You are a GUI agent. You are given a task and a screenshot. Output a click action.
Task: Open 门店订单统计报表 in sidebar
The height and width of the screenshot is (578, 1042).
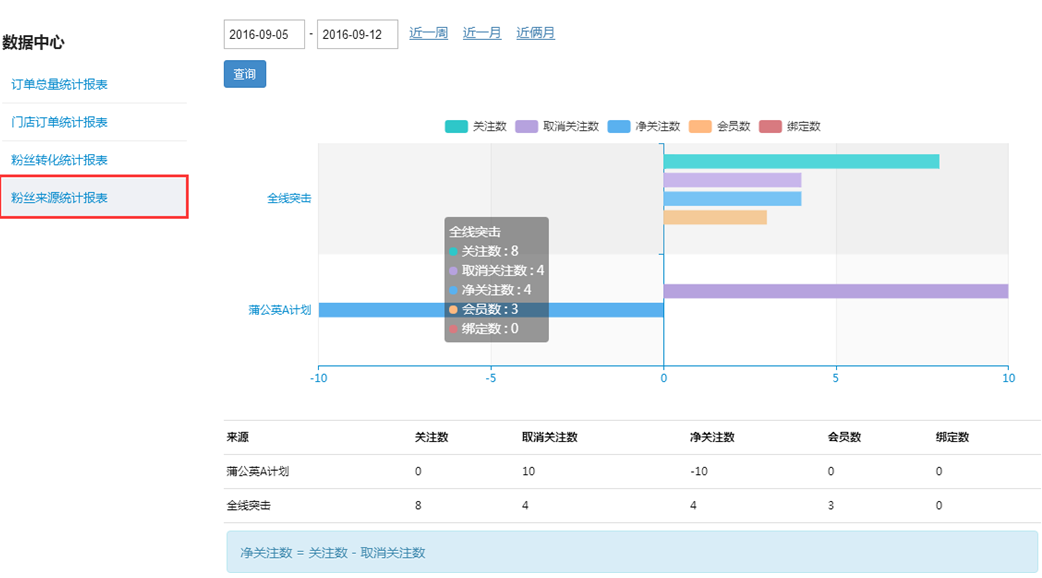click(60, 122)
